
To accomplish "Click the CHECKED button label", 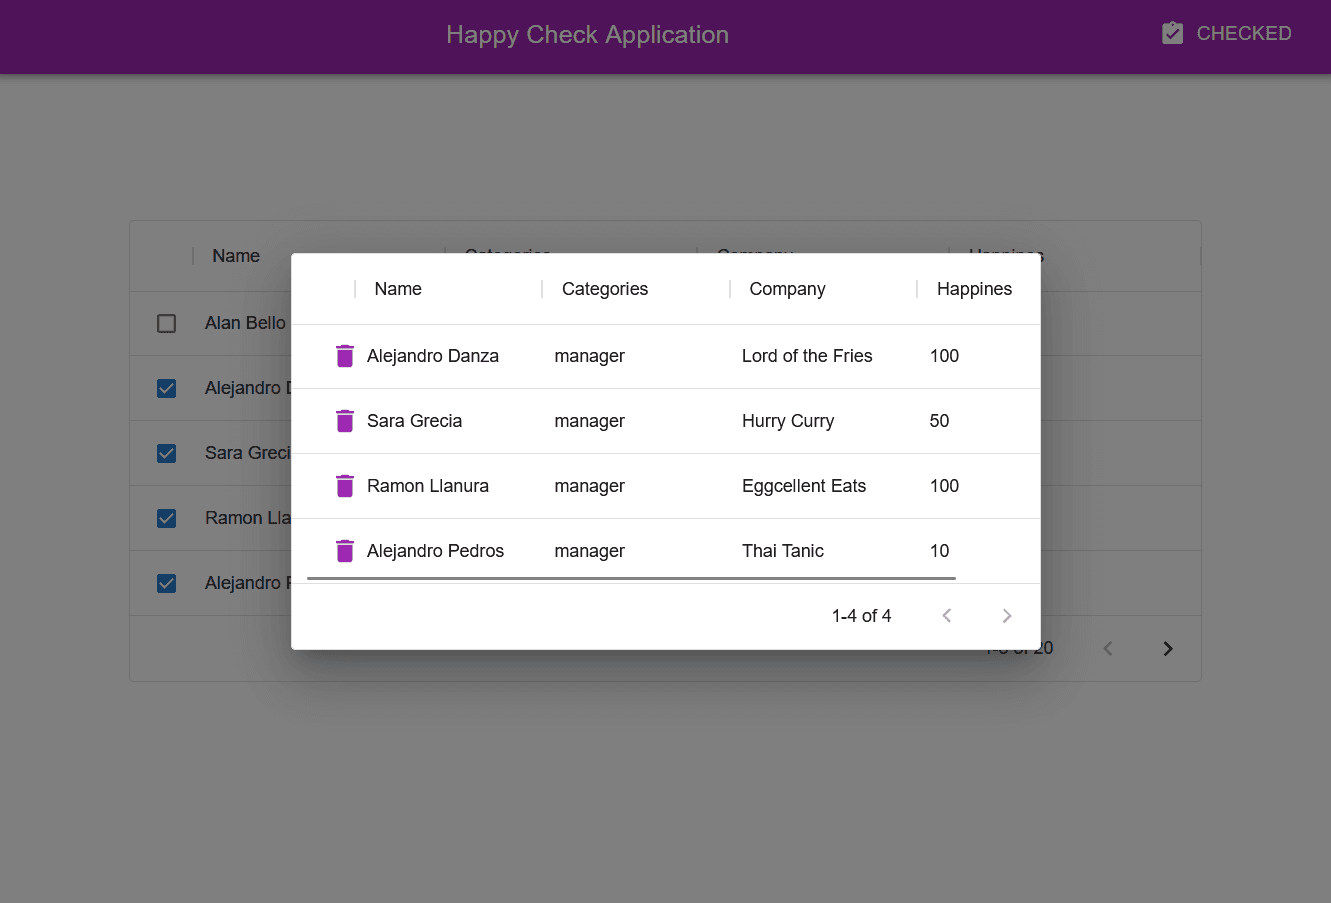I will pyautogui.click(x=1244, y=33).
